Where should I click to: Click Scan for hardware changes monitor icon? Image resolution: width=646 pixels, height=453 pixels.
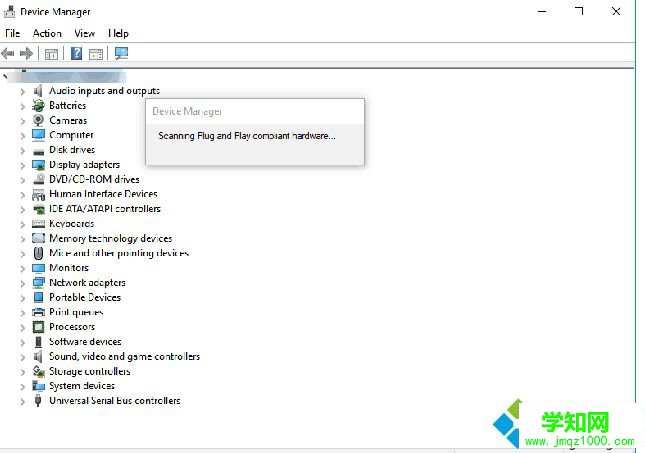[x=122, y=53]
